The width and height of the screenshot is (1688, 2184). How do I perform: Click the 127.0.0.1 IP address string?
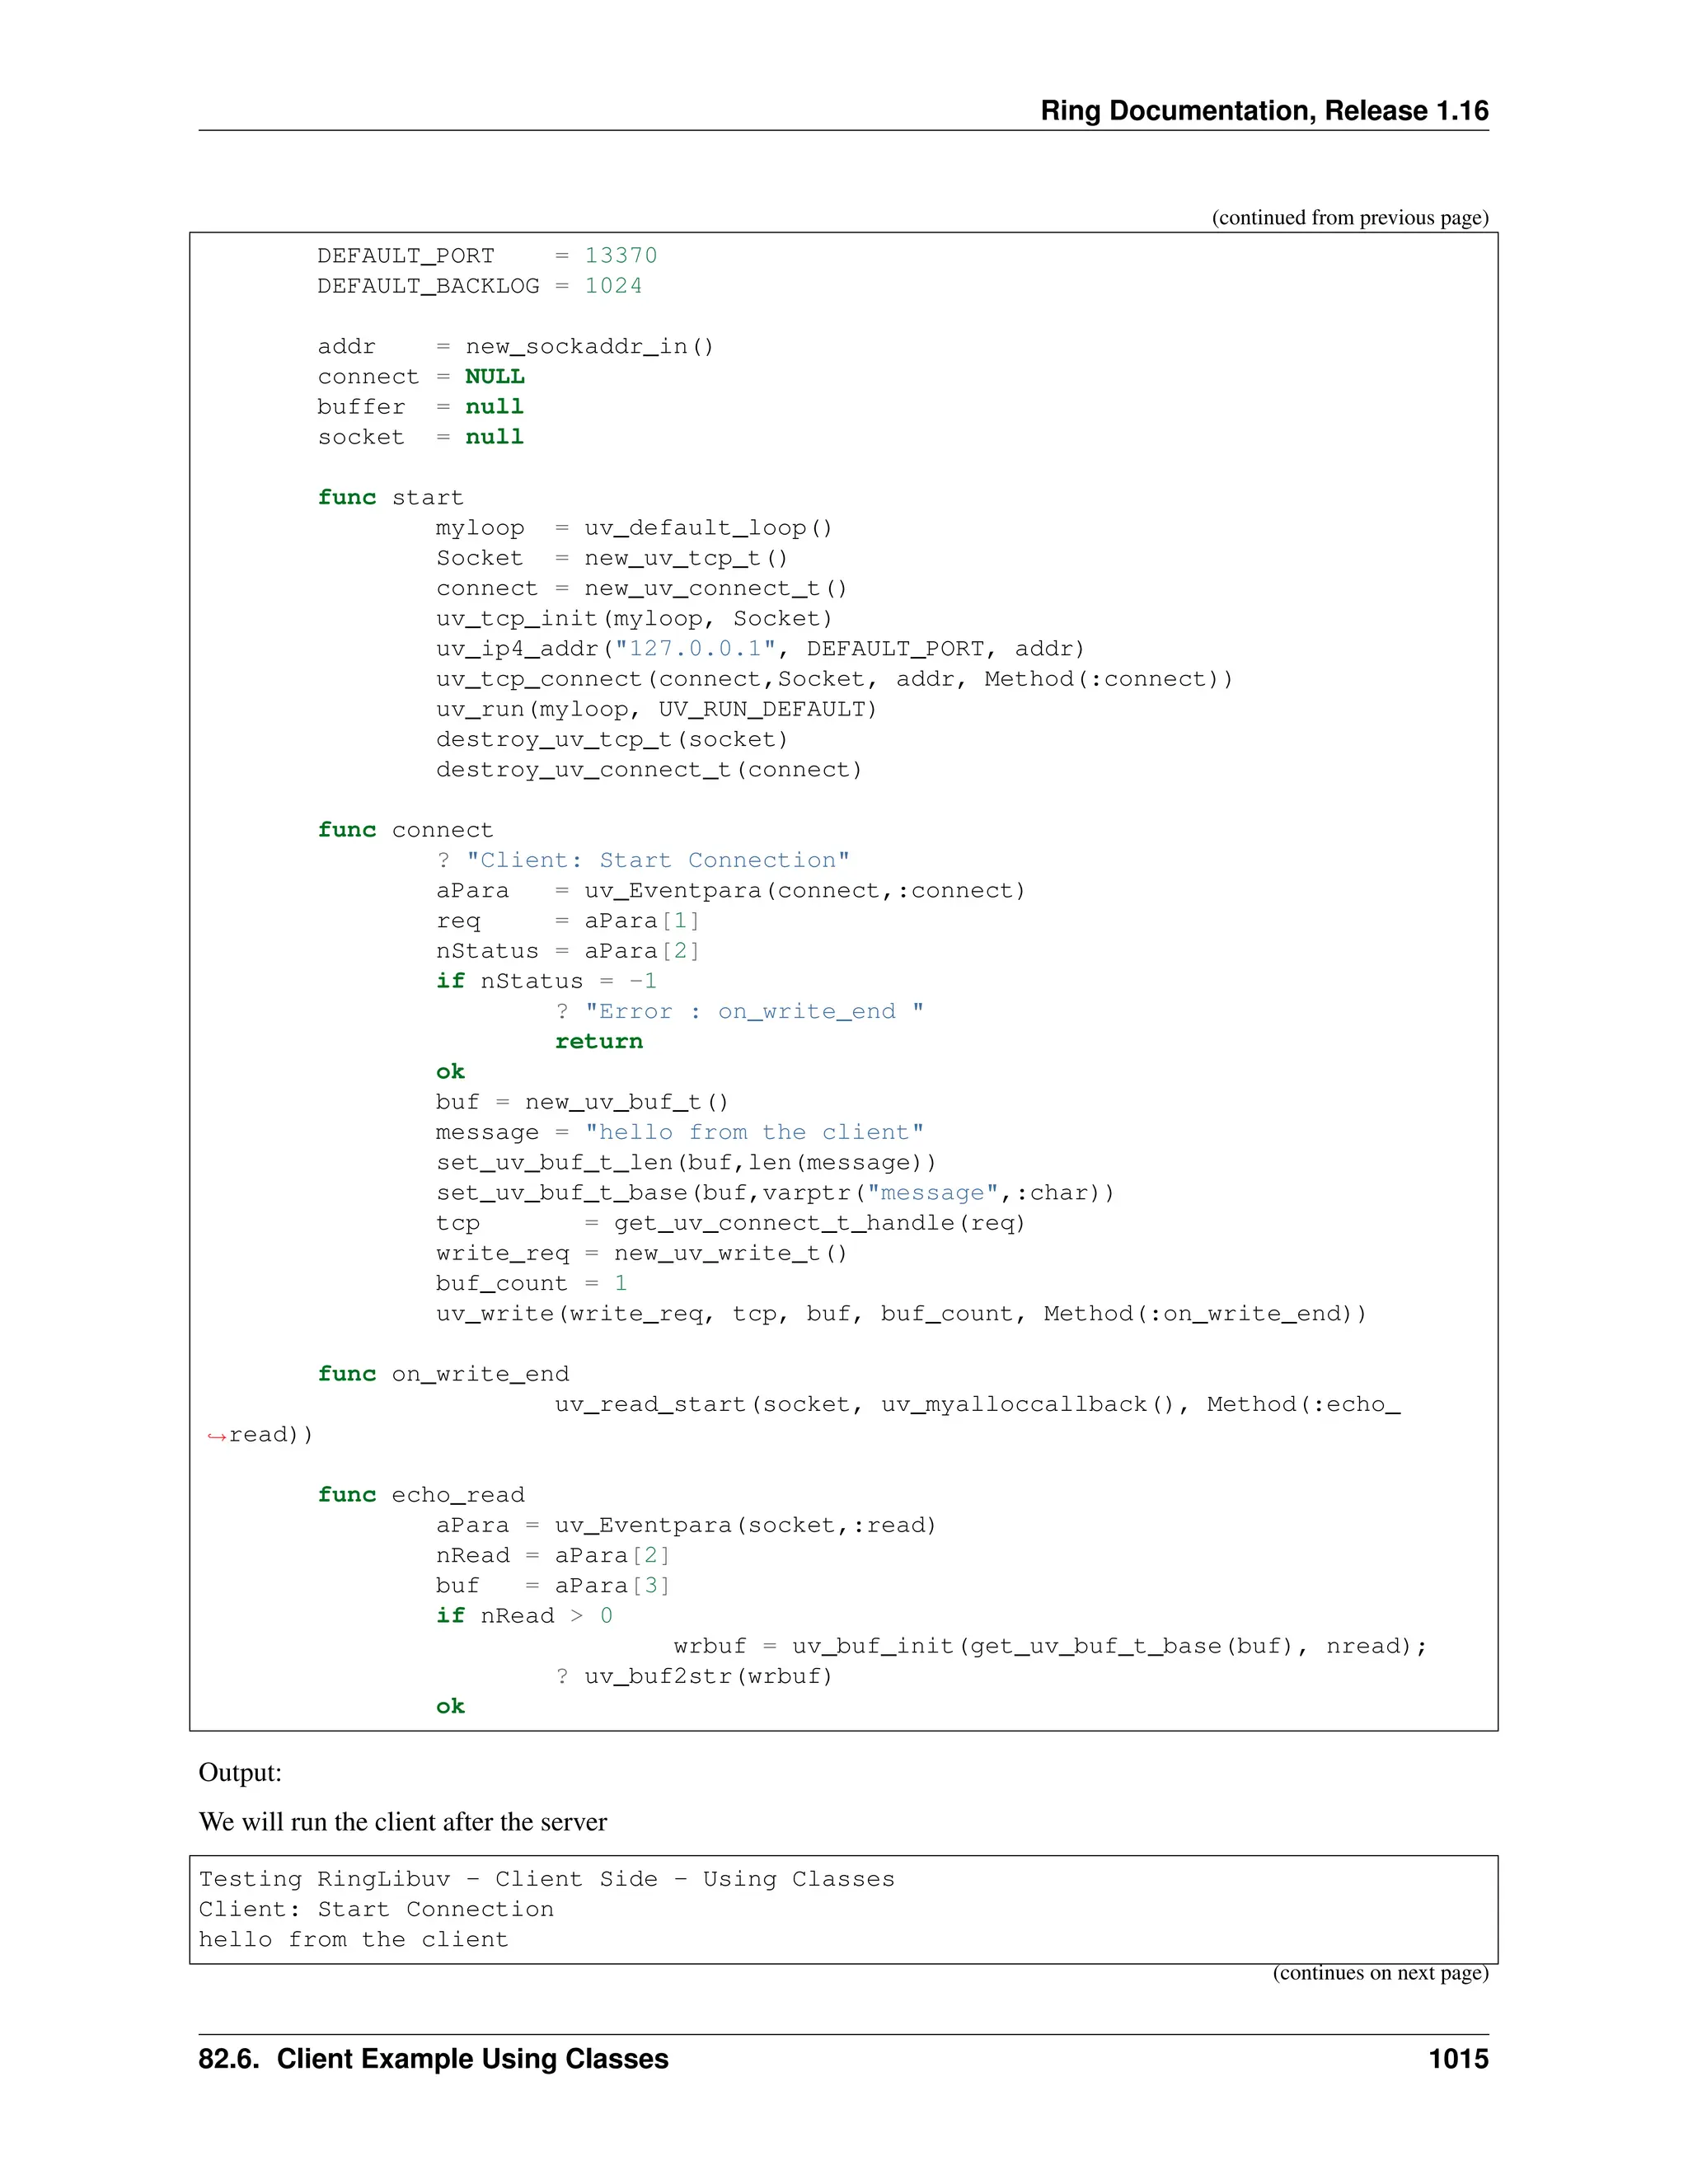click(x=695, y=649)
